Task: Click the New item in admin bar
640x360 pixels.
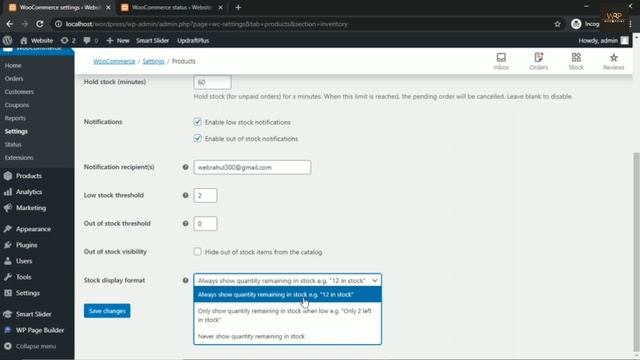Action: (x=118, y=40)
